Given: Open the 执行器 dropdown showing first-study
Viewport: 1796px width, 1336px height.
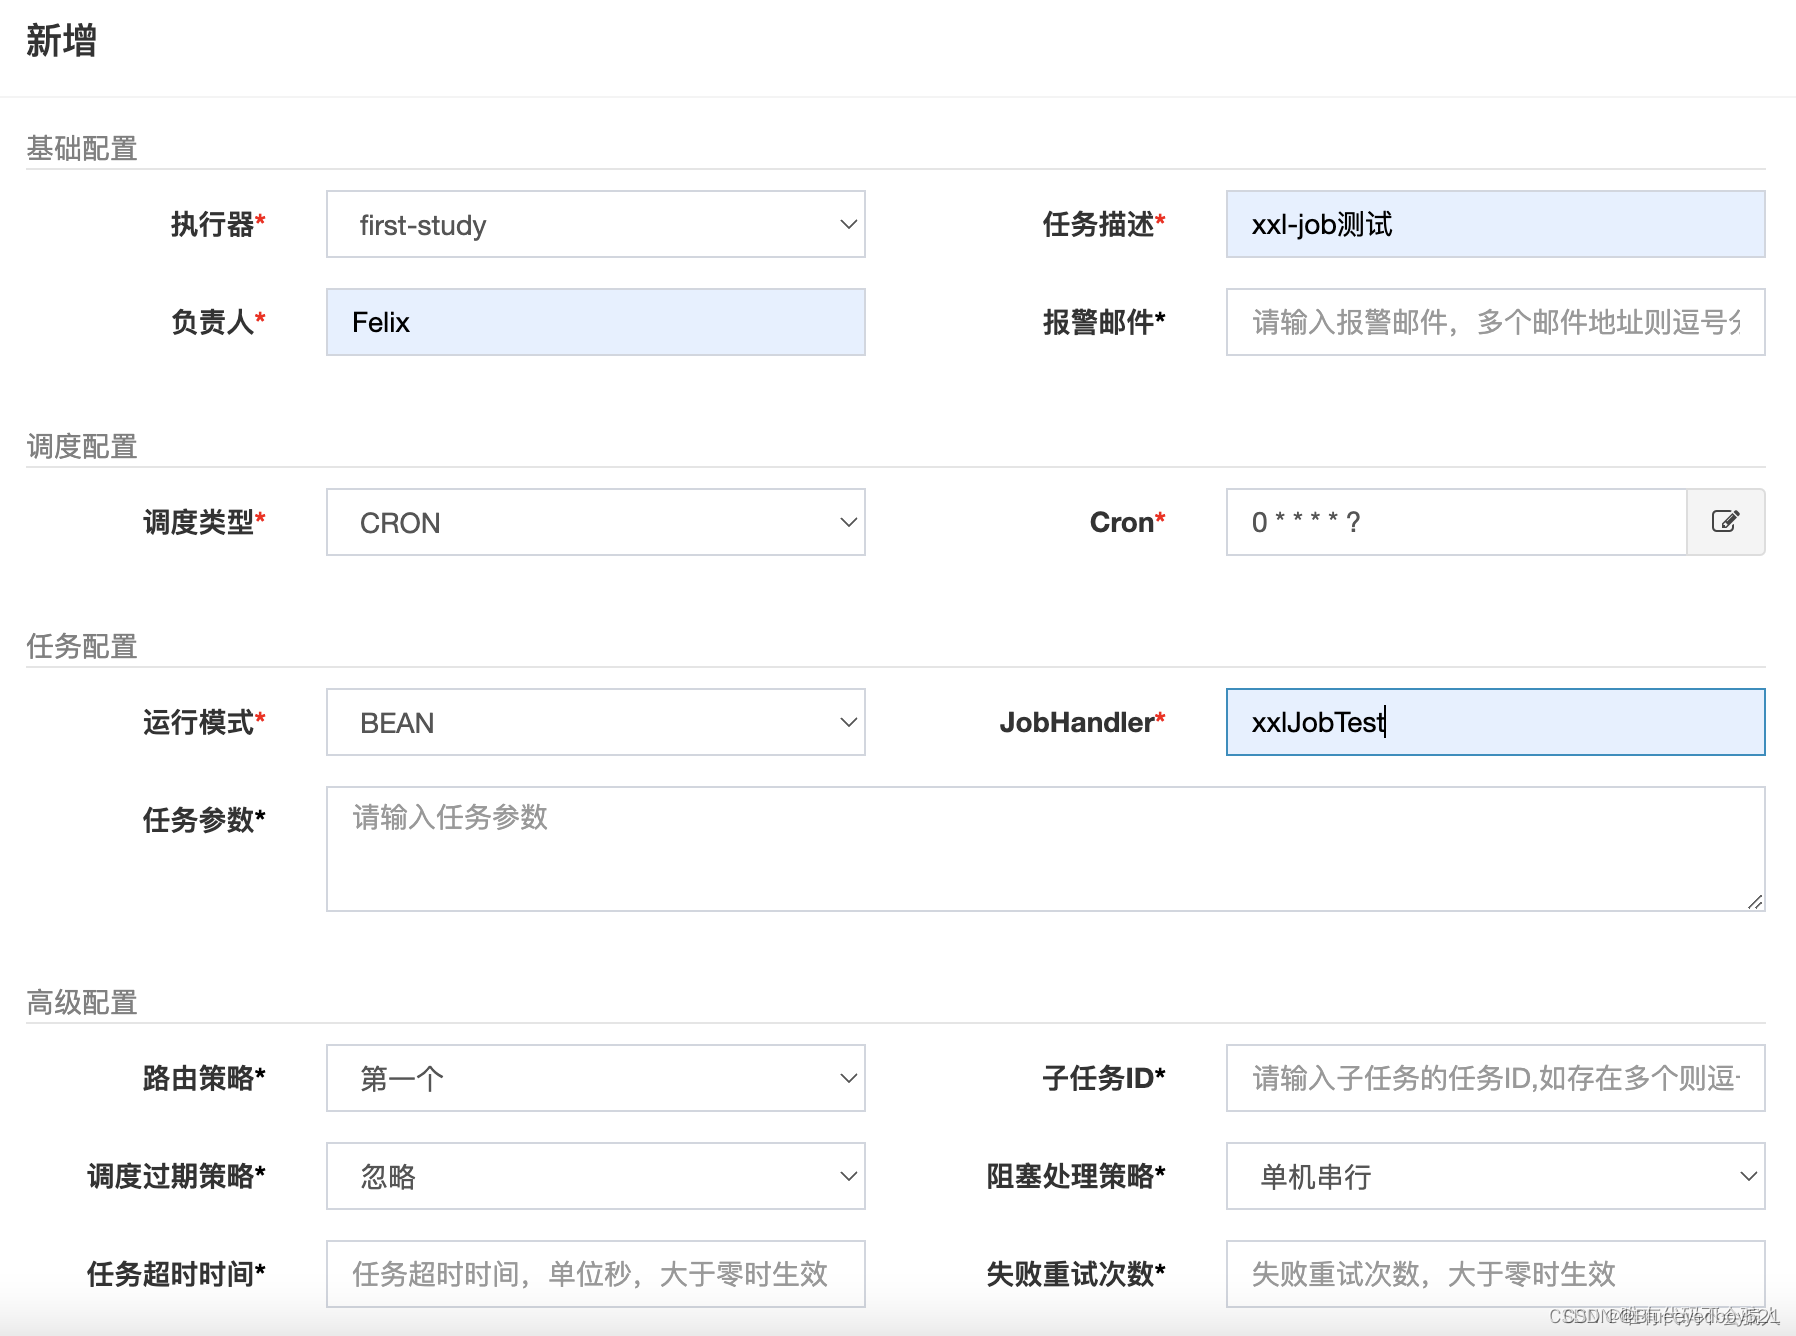Looking at the screenshot, I should pos(596,224).
